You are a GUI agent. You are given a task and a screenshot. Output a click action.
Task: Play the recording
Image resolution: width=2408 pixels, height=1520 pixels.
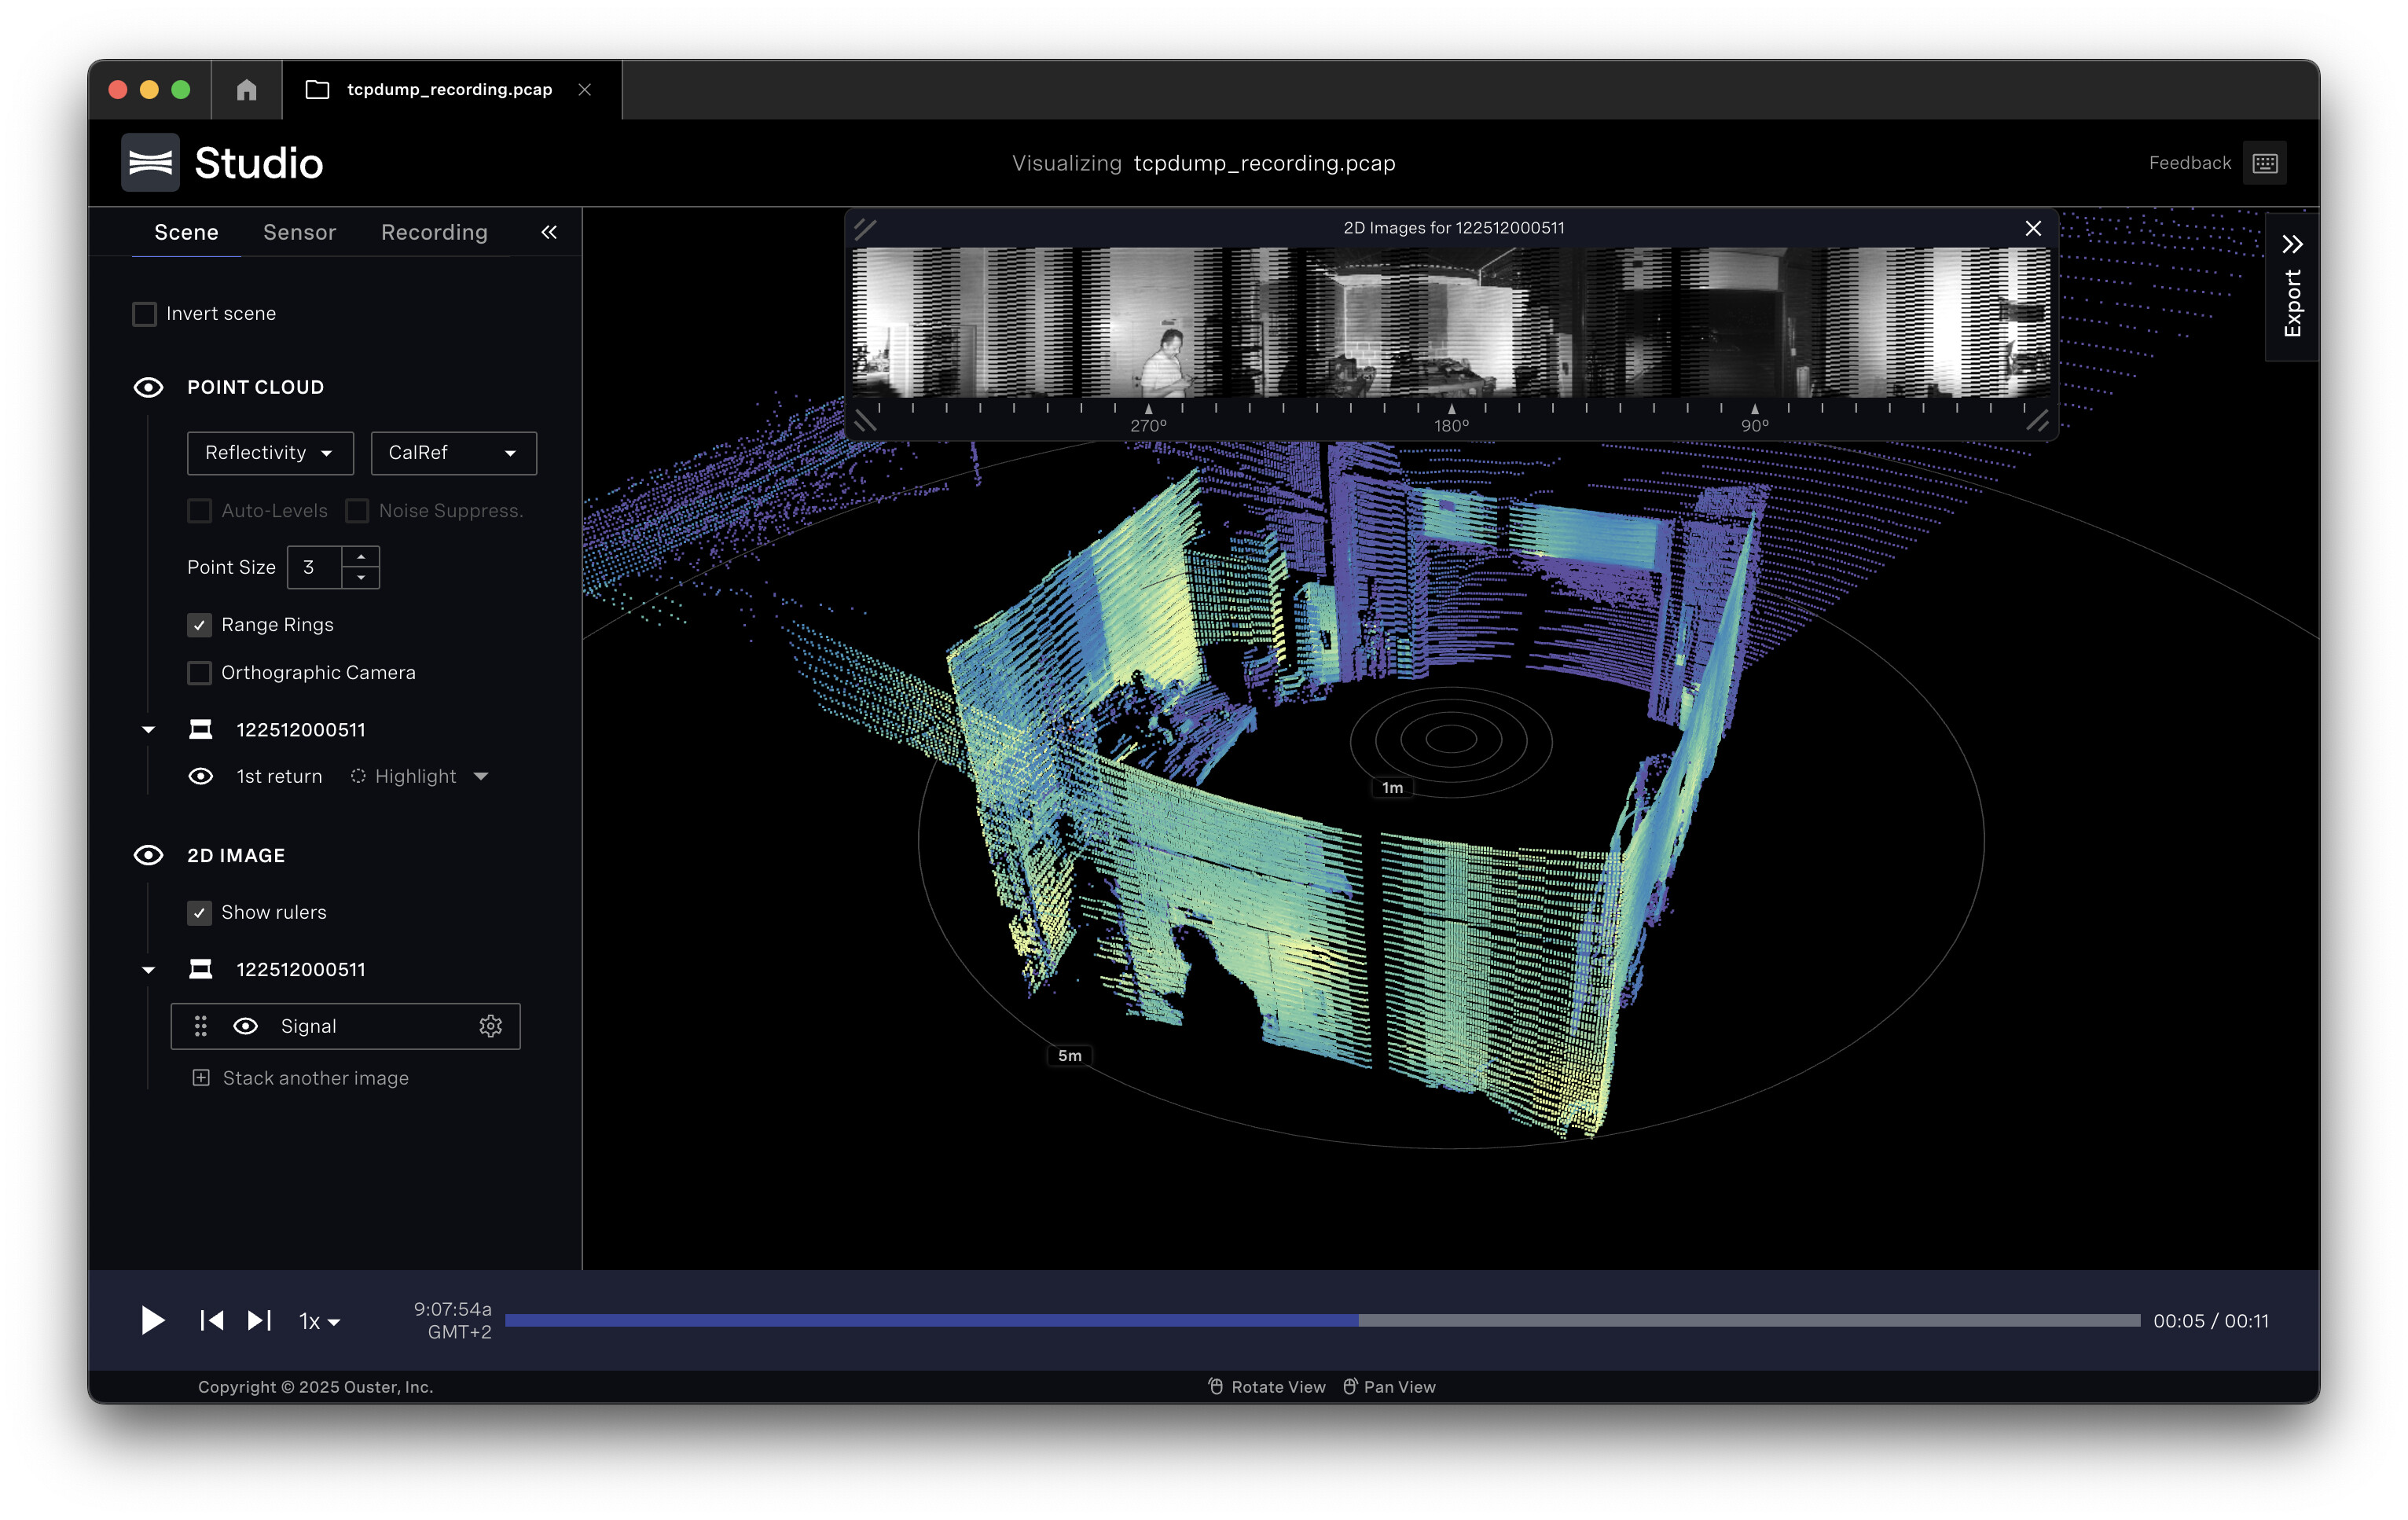pyautogui.click(x=152, y=1320)
